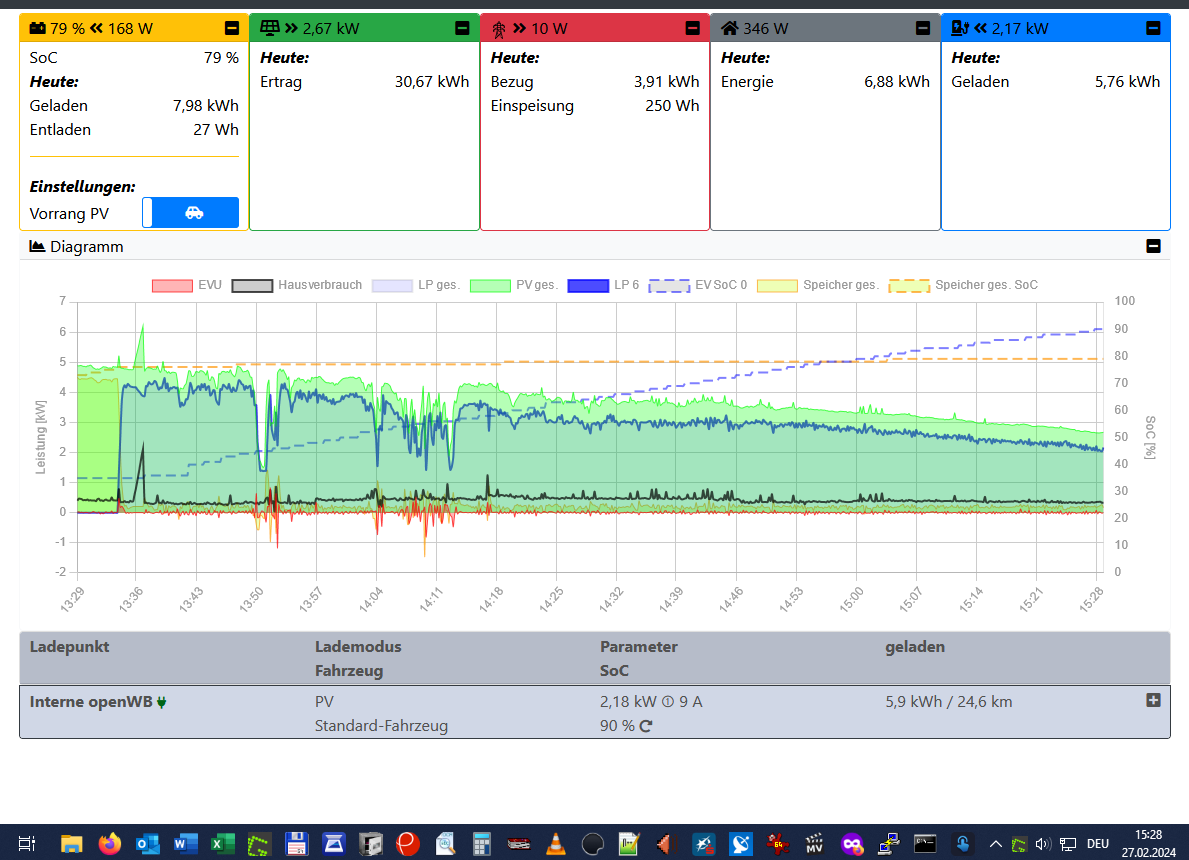Click the Lademodus column header

coord(358,647)
